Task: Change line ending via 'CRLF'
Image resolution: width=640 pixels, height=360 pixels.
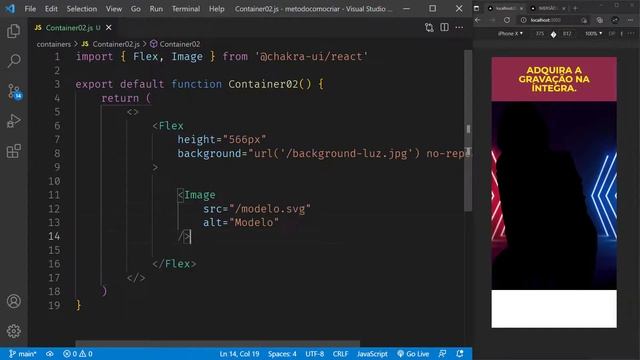Action: (340, 354)
